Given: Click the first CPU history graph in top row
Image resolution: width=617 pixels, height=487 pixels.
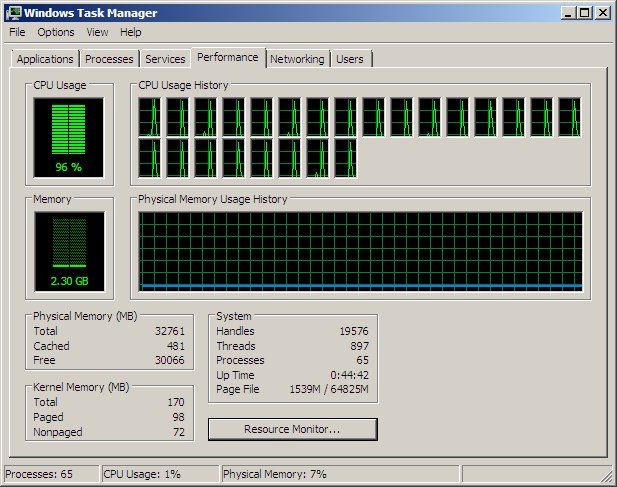Looking at the screenshot, I should 150,117.
